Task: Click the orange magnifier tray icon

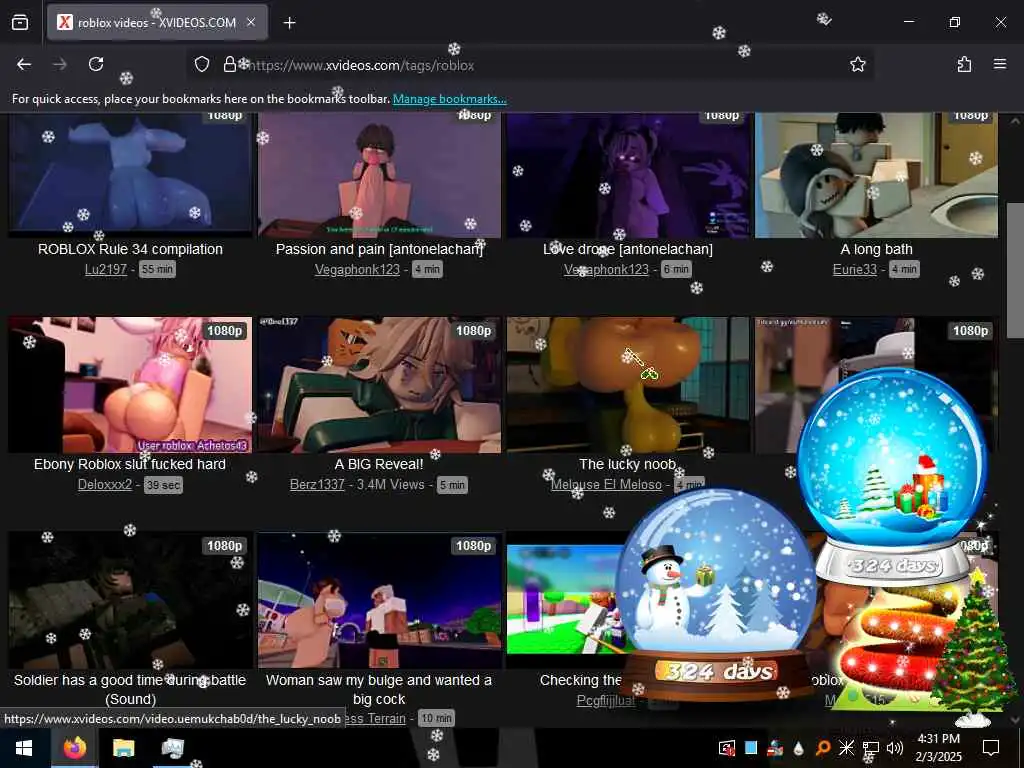Action: tap(823, 748)
